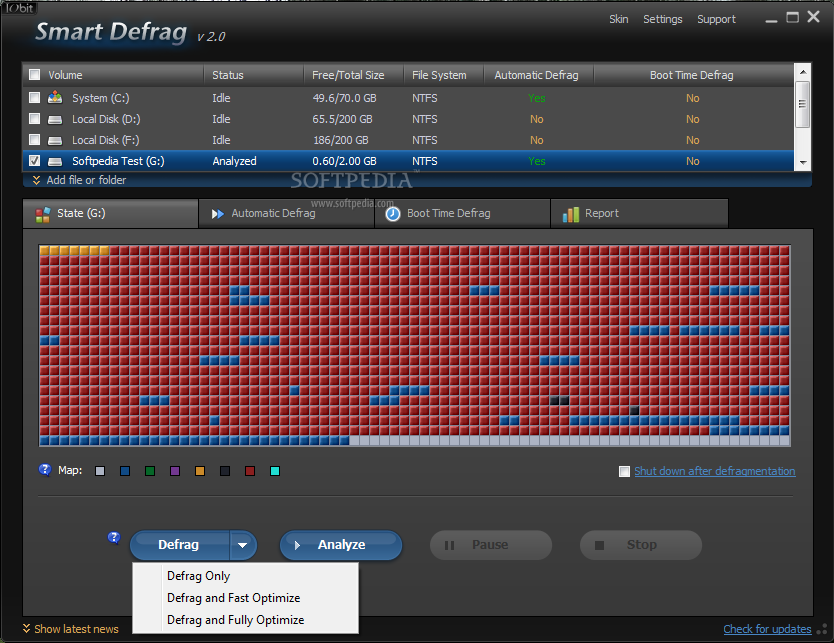This screenshot has width=834, height=643.
Task: Click the State (G:) tab icon
Action: click(x=43, y=214)
